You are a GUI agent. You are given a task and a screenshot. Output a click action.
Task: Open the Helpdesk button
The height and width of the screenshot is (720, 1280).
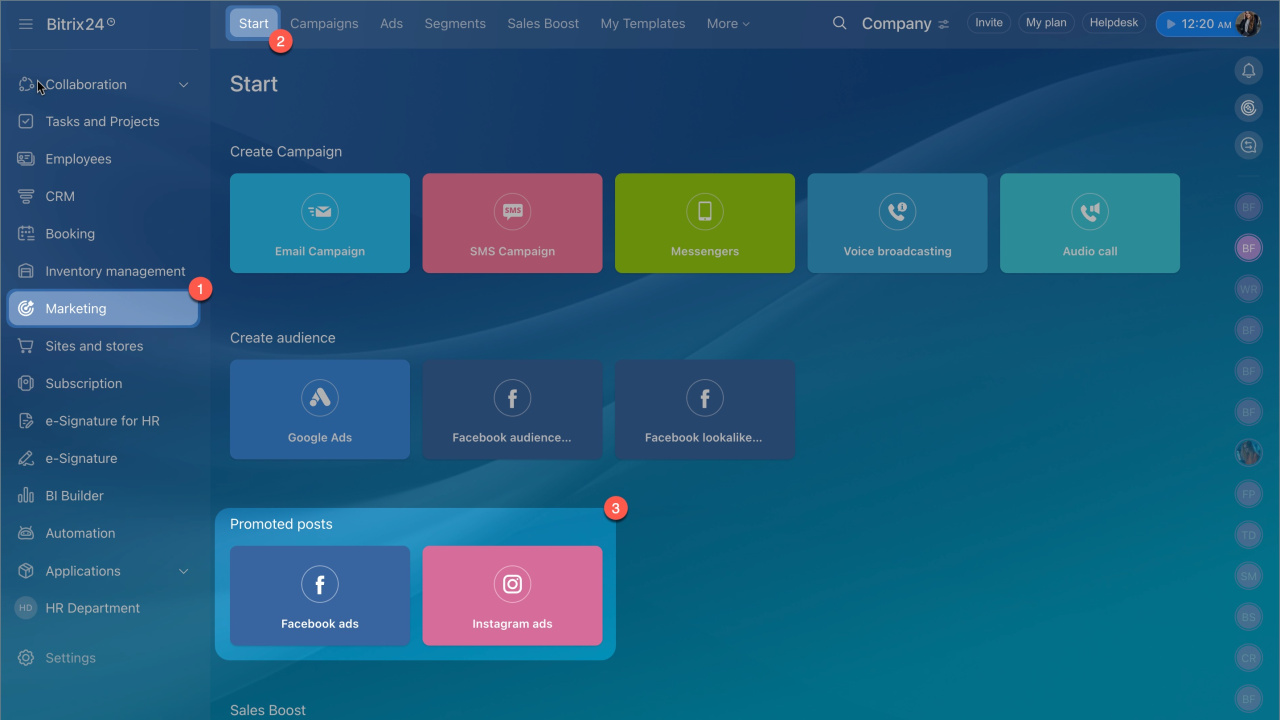1114,23
